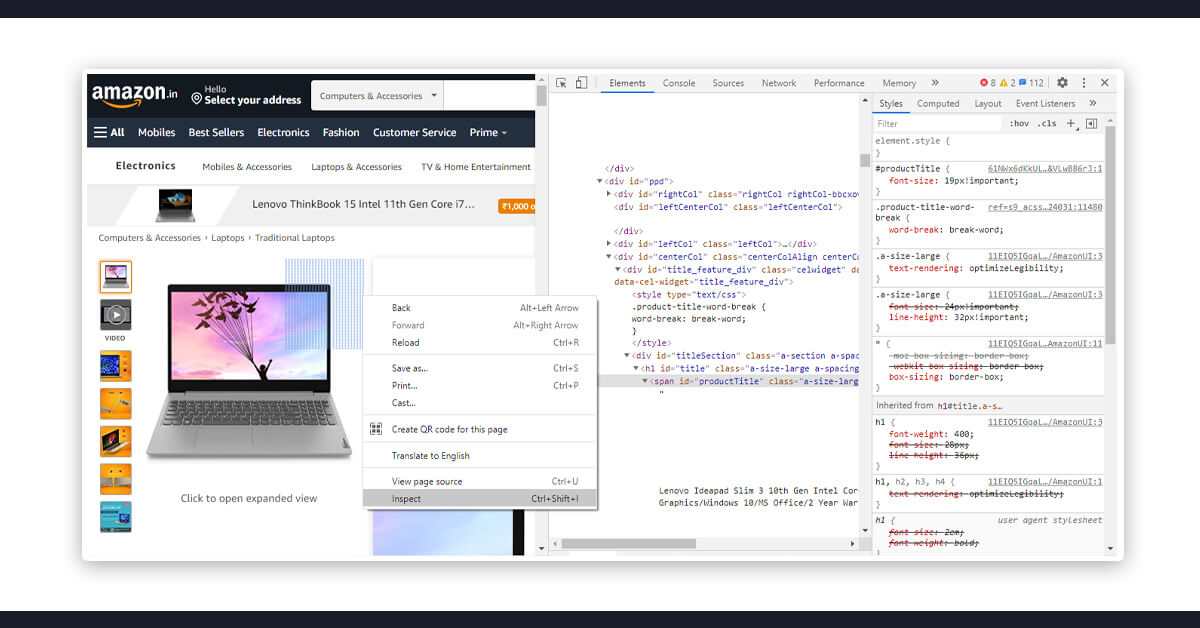This screenshot has height=628, width=1200.
Task: Choose Reload in context menu
Action: [x=480, y=343]
